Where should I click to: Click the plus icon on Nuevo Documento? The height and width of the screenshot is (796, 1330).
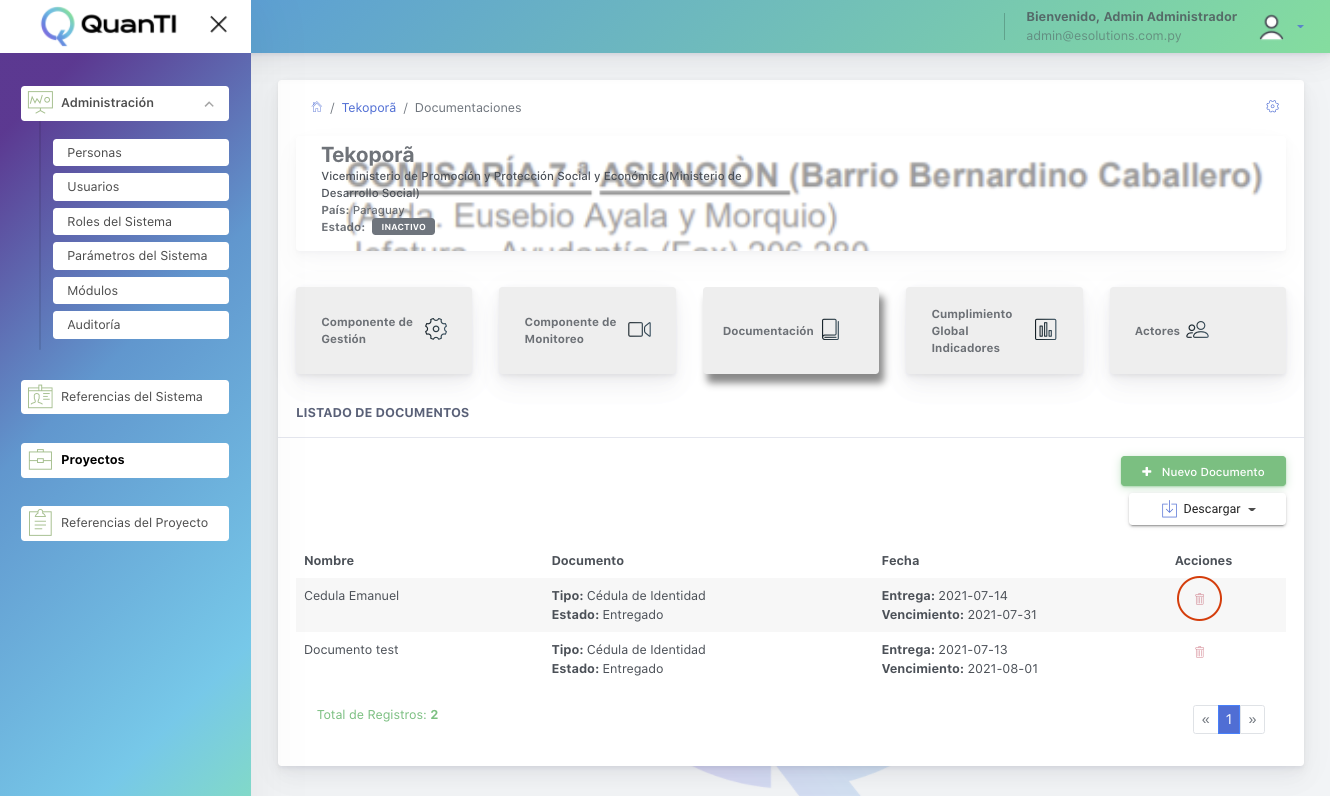tap(1147, 472)
